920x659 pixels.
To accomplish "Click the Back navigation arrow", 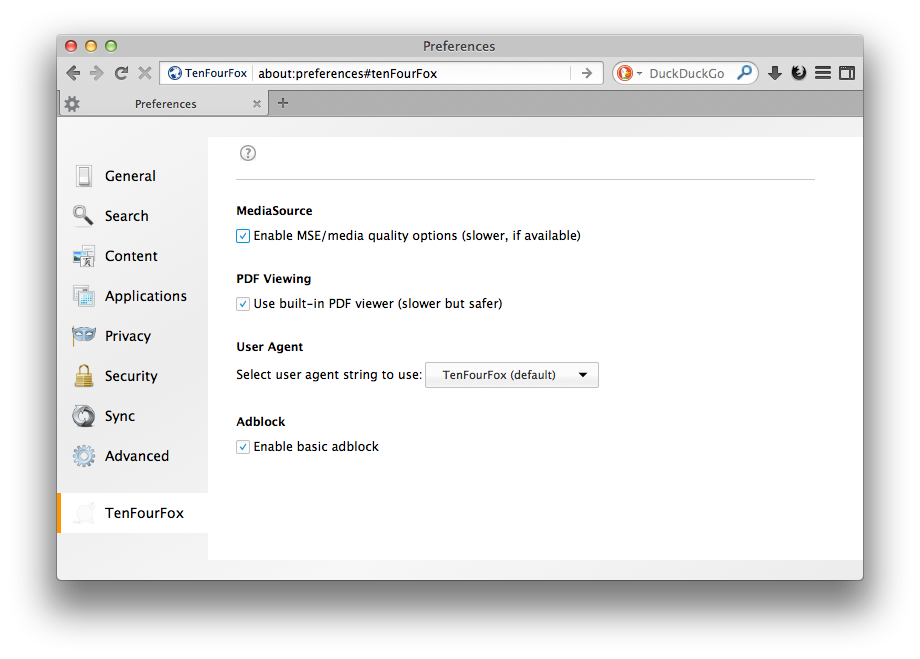I will [x=73, y=73].
